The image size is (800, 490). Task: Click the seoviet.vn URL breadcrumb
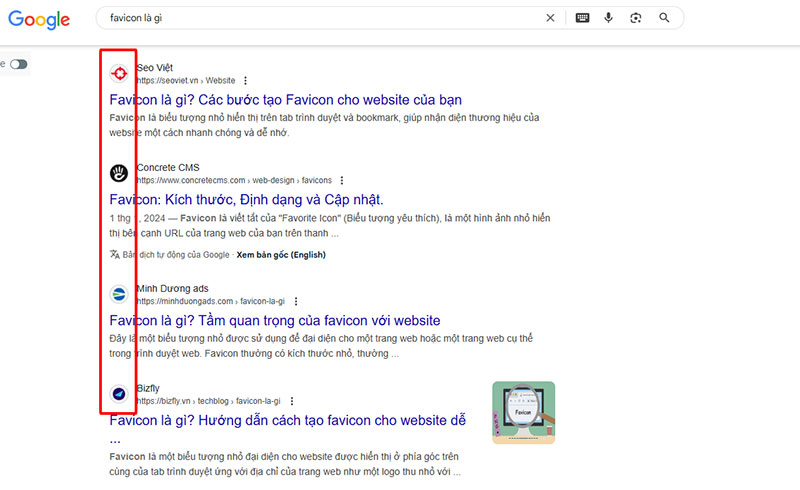point(186,81)
